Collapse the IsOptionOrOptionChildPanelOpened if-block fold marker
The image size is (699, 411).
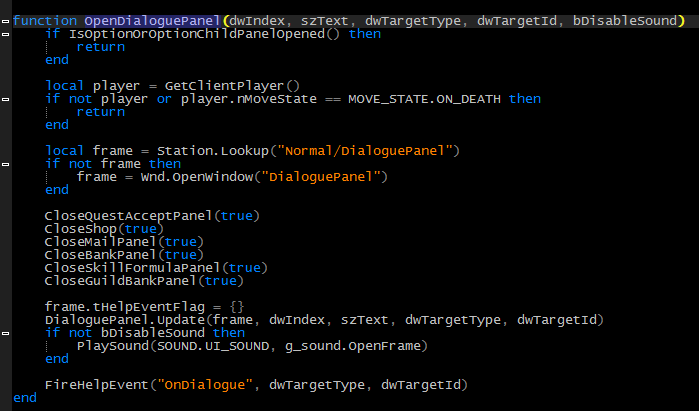click(5, 34)
